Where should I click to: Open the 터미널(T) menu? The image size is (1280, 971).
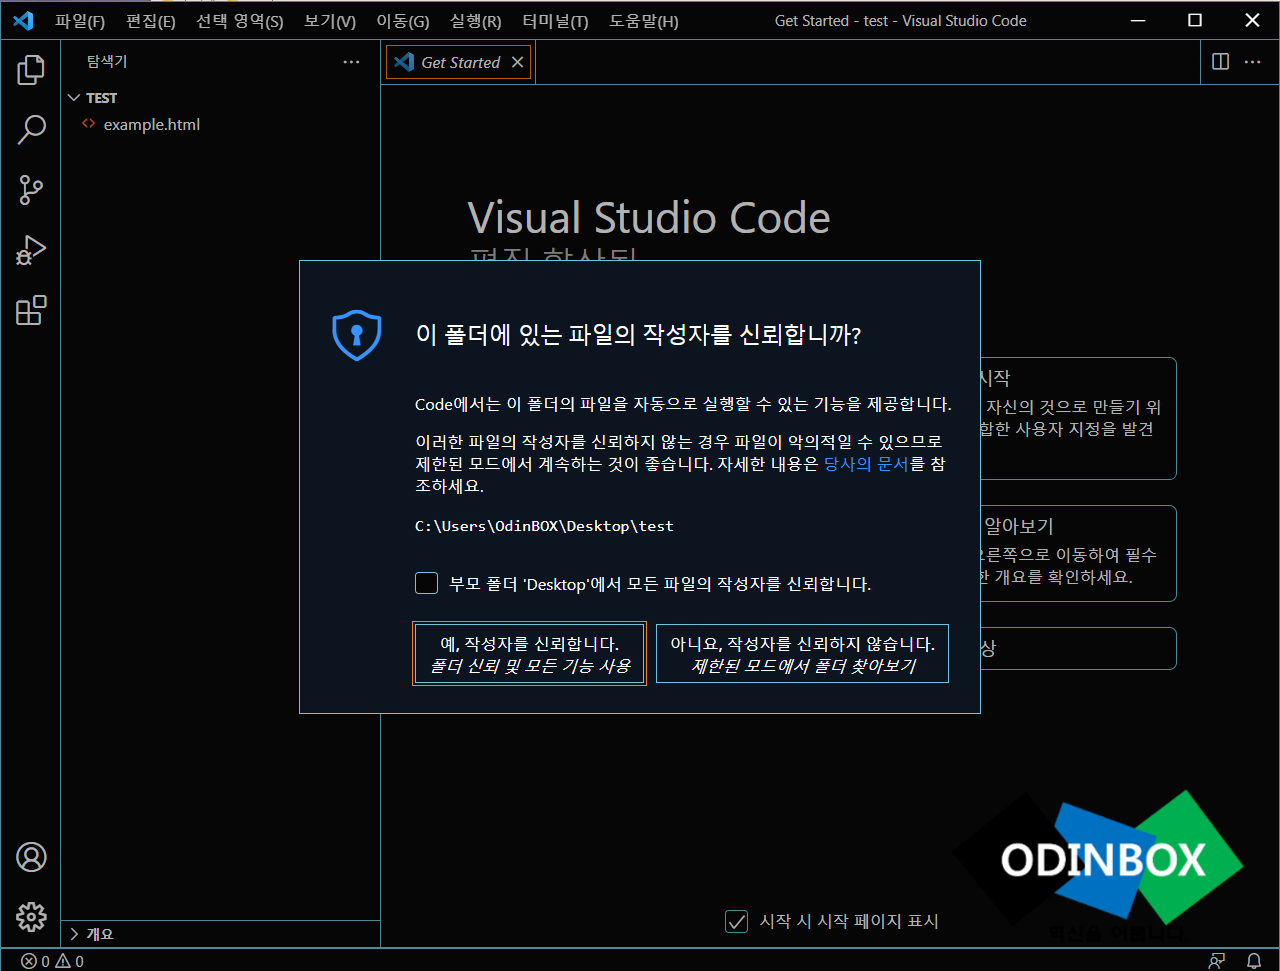point(555,21)
